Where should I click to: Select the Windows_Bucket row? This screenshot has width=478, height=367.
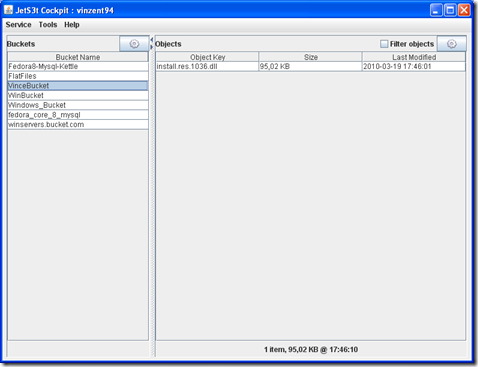tap(78, 105)
